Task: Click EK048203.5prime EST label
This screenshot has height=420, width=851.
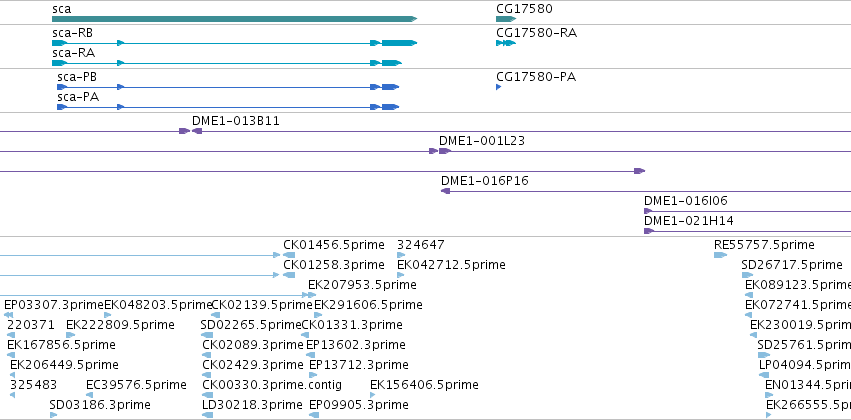Action: pos(157,305)
